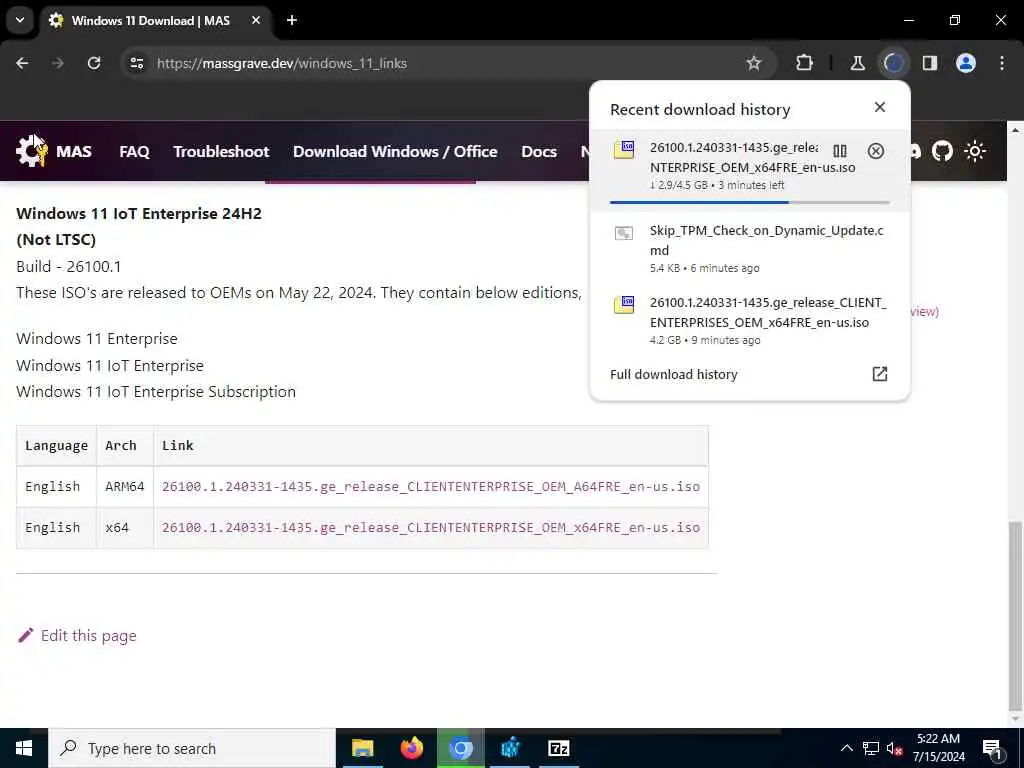Click the Chrome taskbar icon
The width and height of the screenshot is (1024, 768).
click(460, 748)
